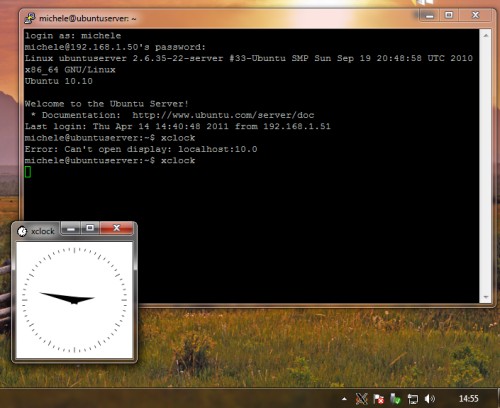Open the 14:55 taskbar clock
The height and width of the screenshot is (408, 500).
[468, 399]
